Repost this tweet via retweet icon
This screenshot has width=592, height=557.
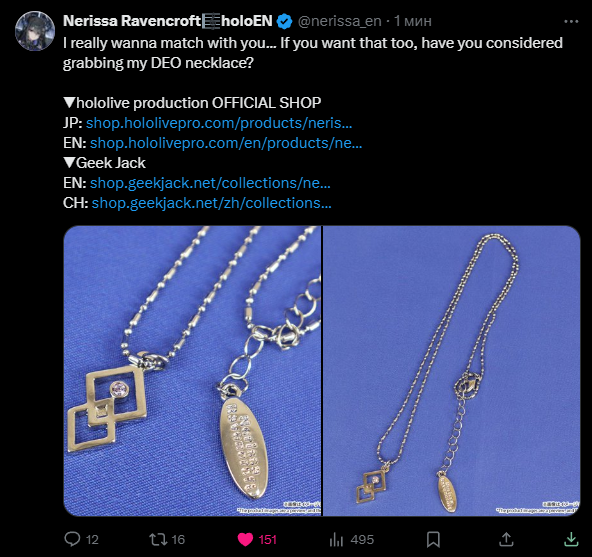tap(158, 539)
